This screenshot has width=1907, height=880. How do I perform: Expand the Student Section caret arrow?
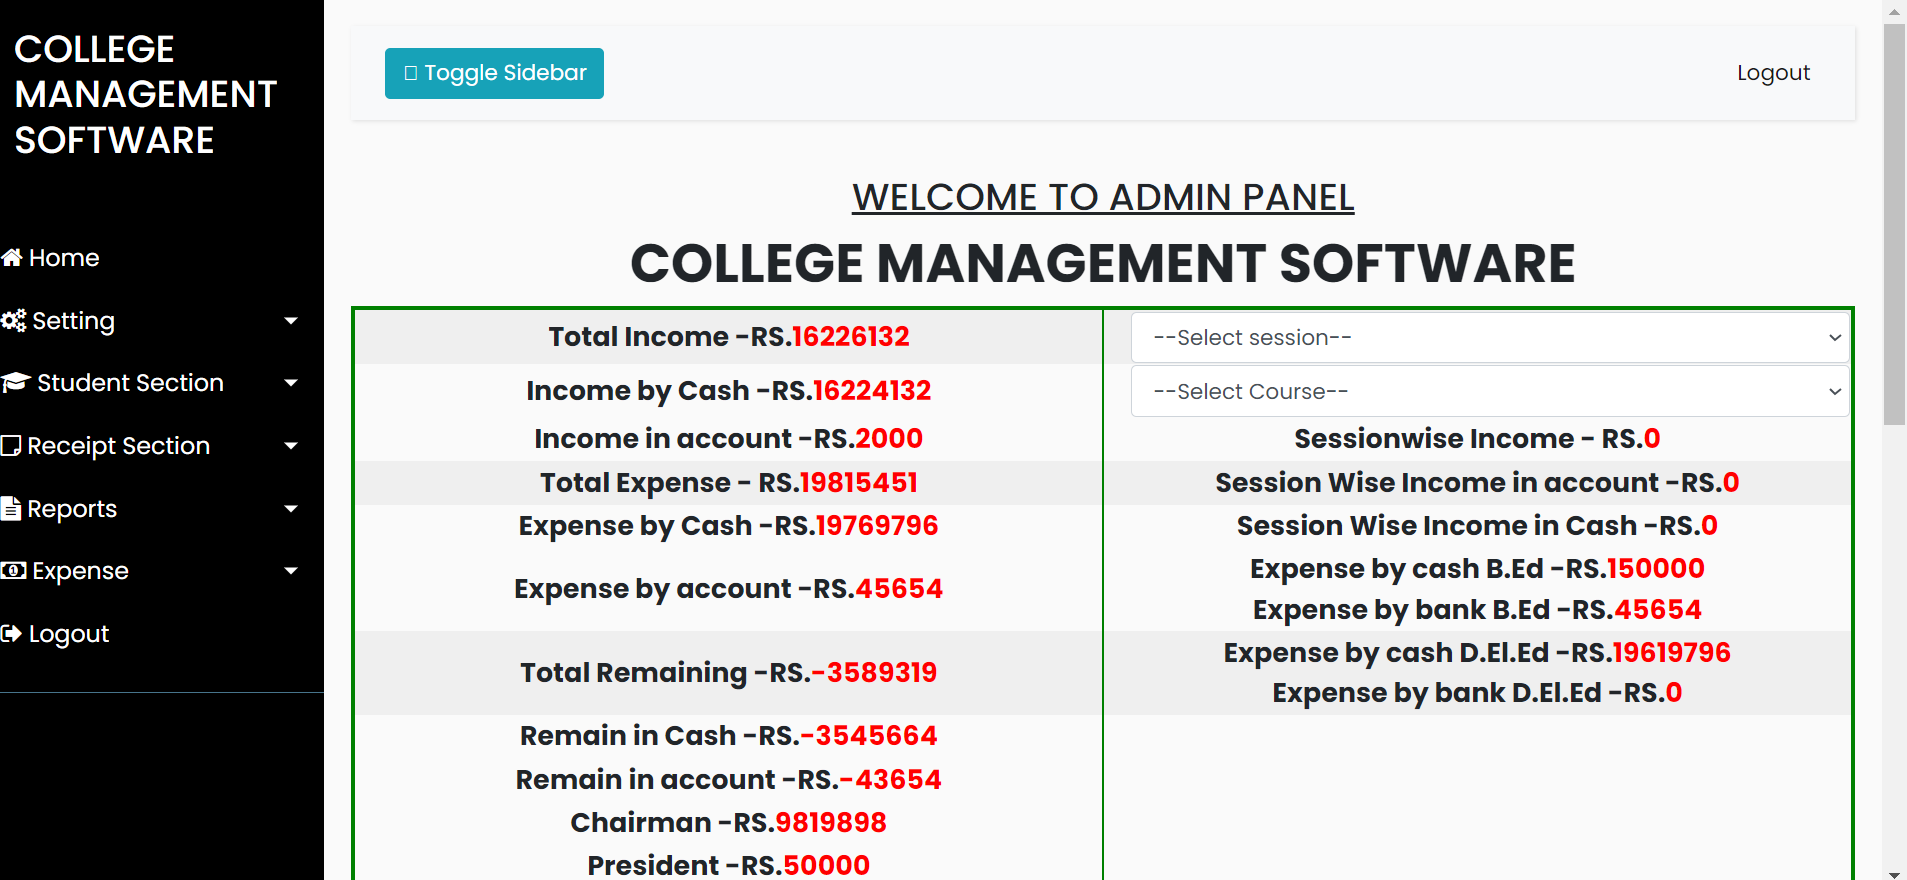pos(291,383)
